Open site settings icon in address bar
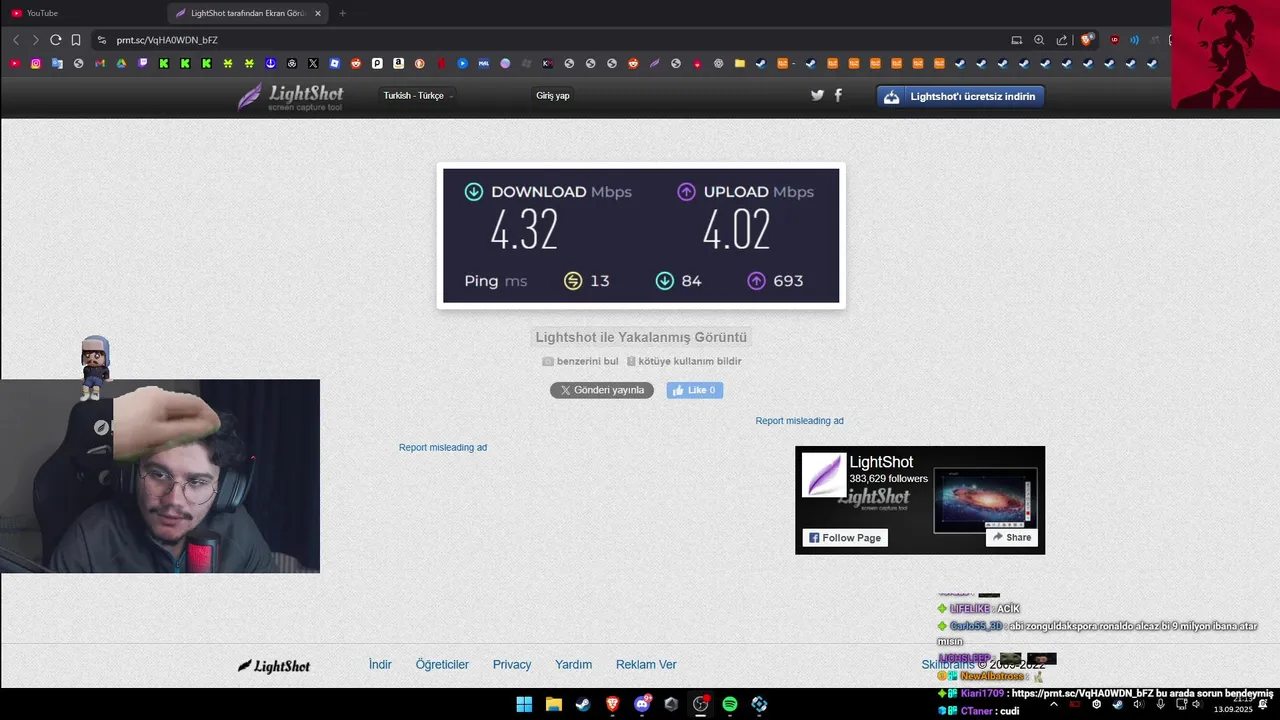 (101, 40)
